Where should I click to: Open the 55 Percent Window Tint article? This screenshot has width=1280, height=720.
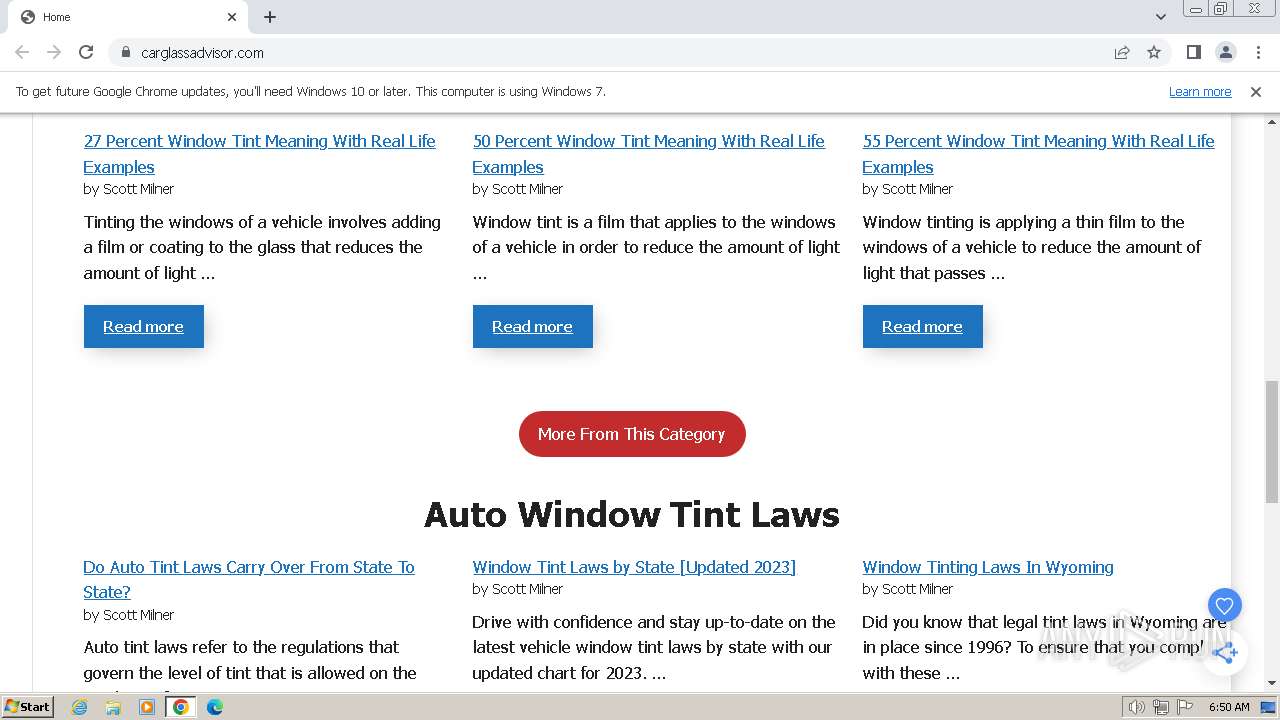click(x=1038, y=154)
